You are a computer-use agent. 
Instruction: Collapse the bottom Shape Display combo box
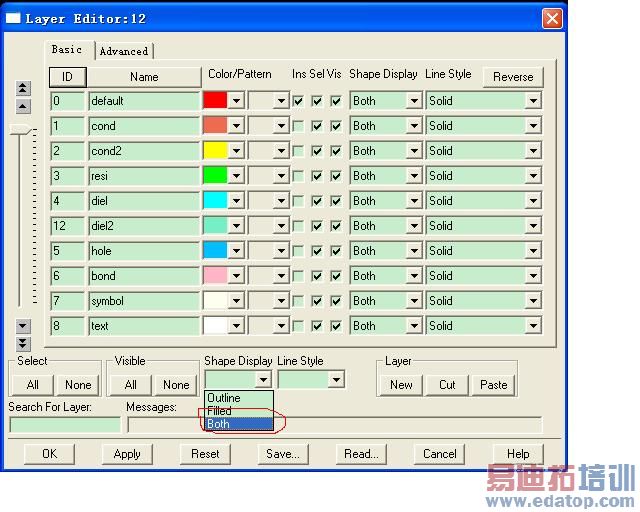tap(263, 380)
